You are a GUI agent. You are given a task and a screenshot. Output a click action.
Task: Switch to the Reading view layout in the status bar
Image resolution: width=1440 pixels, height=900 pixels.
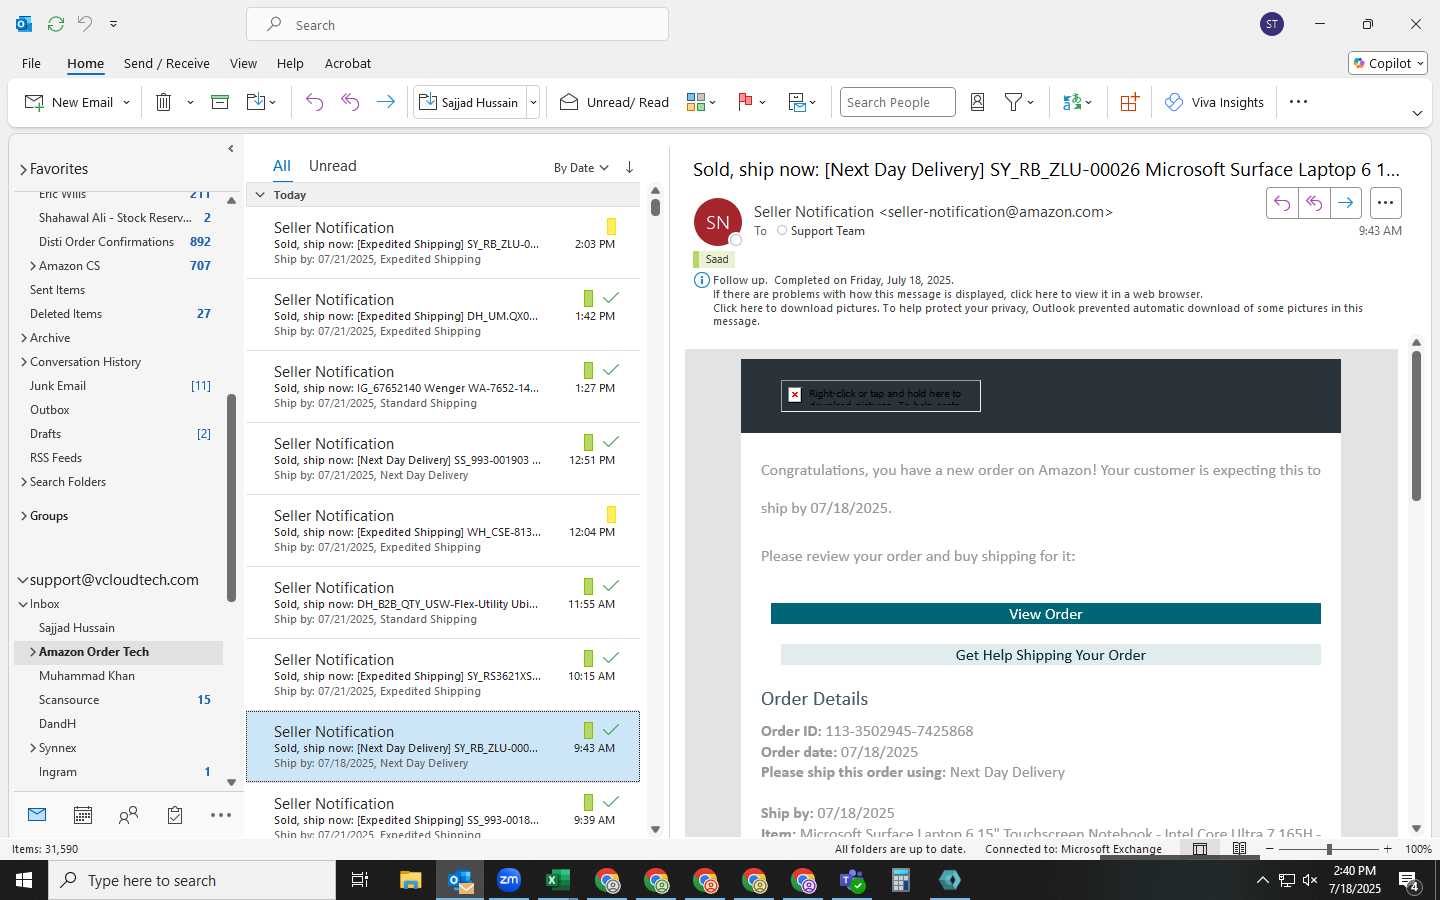(x=1239, y=849)
